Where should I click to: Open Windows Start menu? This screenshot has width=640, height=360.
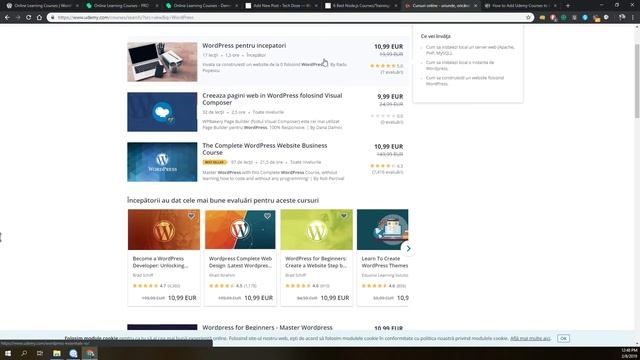(7, 353)
